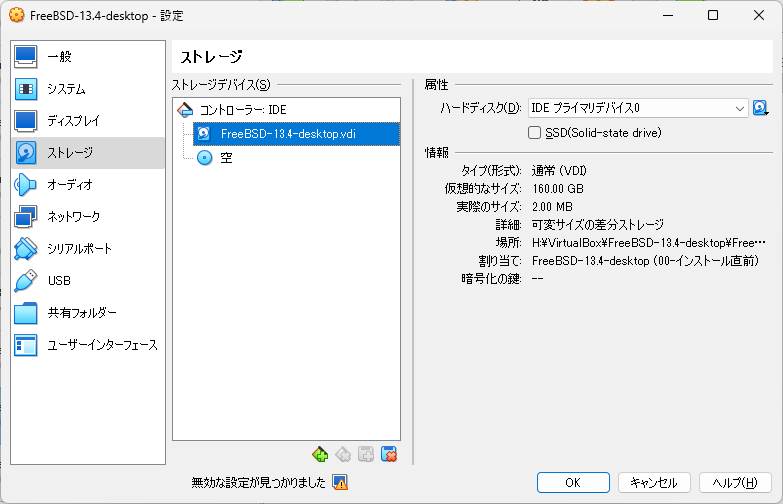The width and height of the screenshot is (783, 504).
Task: Click the 共有フォルダー folder icon
Action: click(x=25, y=313)
